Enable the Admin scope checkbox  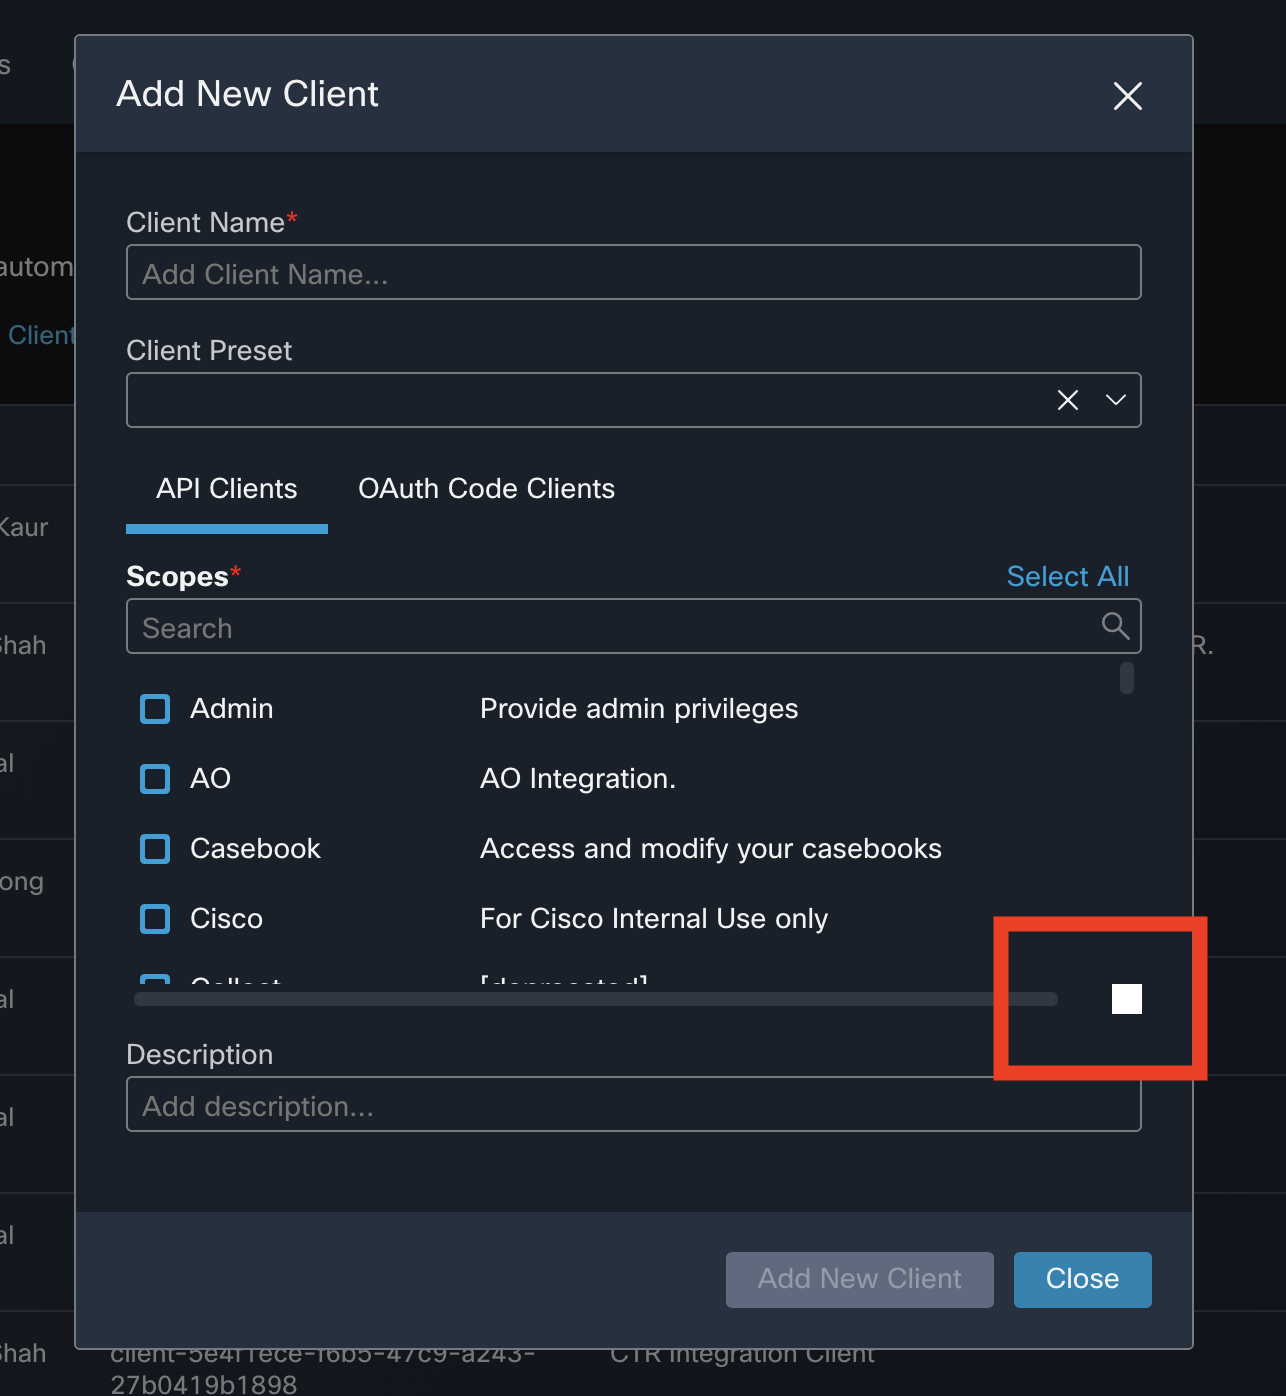155,708
